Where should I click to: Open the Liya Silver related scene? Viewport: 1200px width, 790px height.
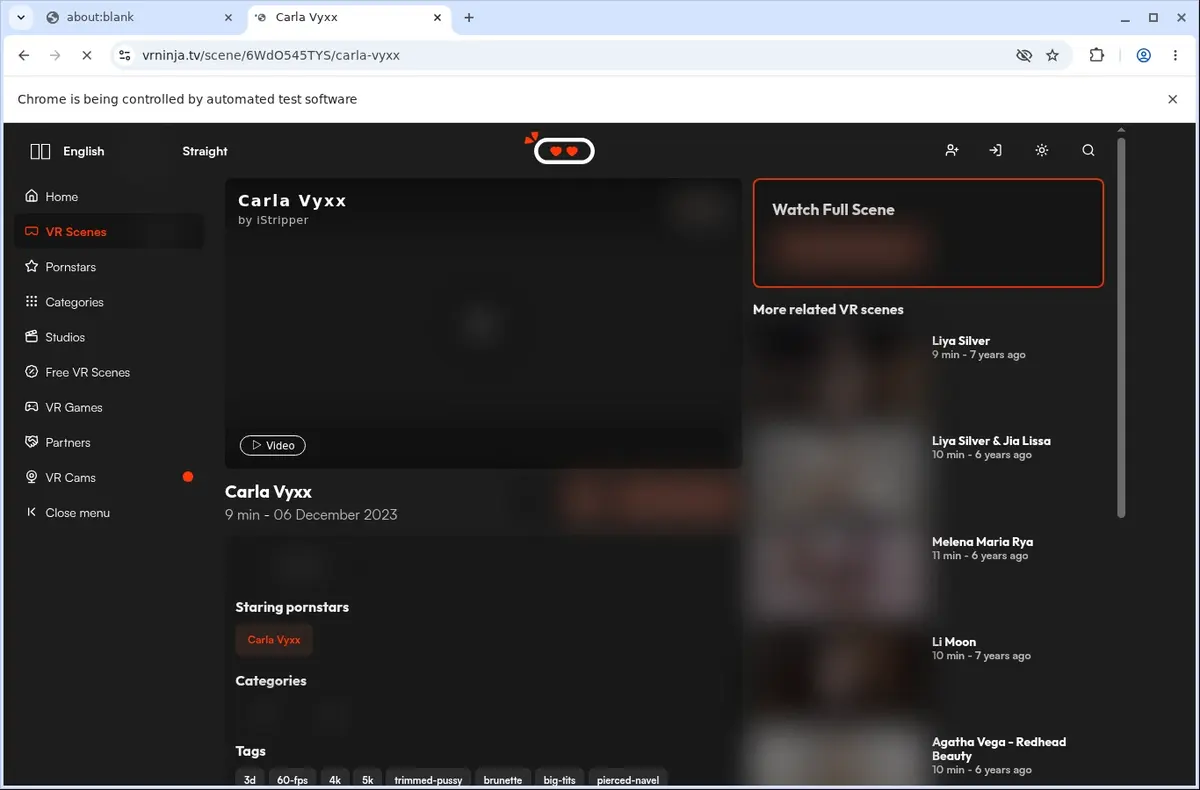click(x=961, y=341)
